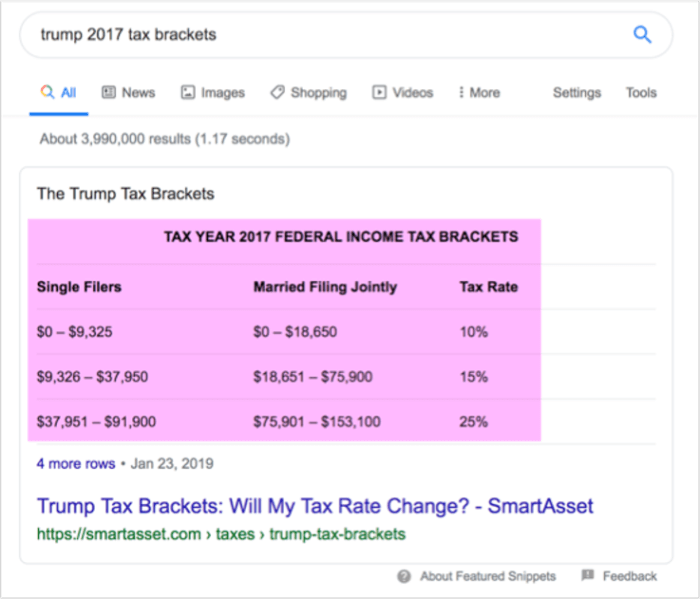Open the More menu with three dots

[478, 92]
